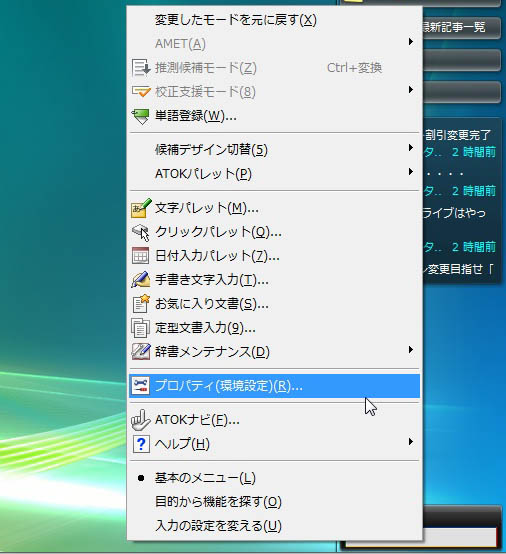
Task: Click the 手書き文字入力 pen icon
Action: tap(141, 280)
